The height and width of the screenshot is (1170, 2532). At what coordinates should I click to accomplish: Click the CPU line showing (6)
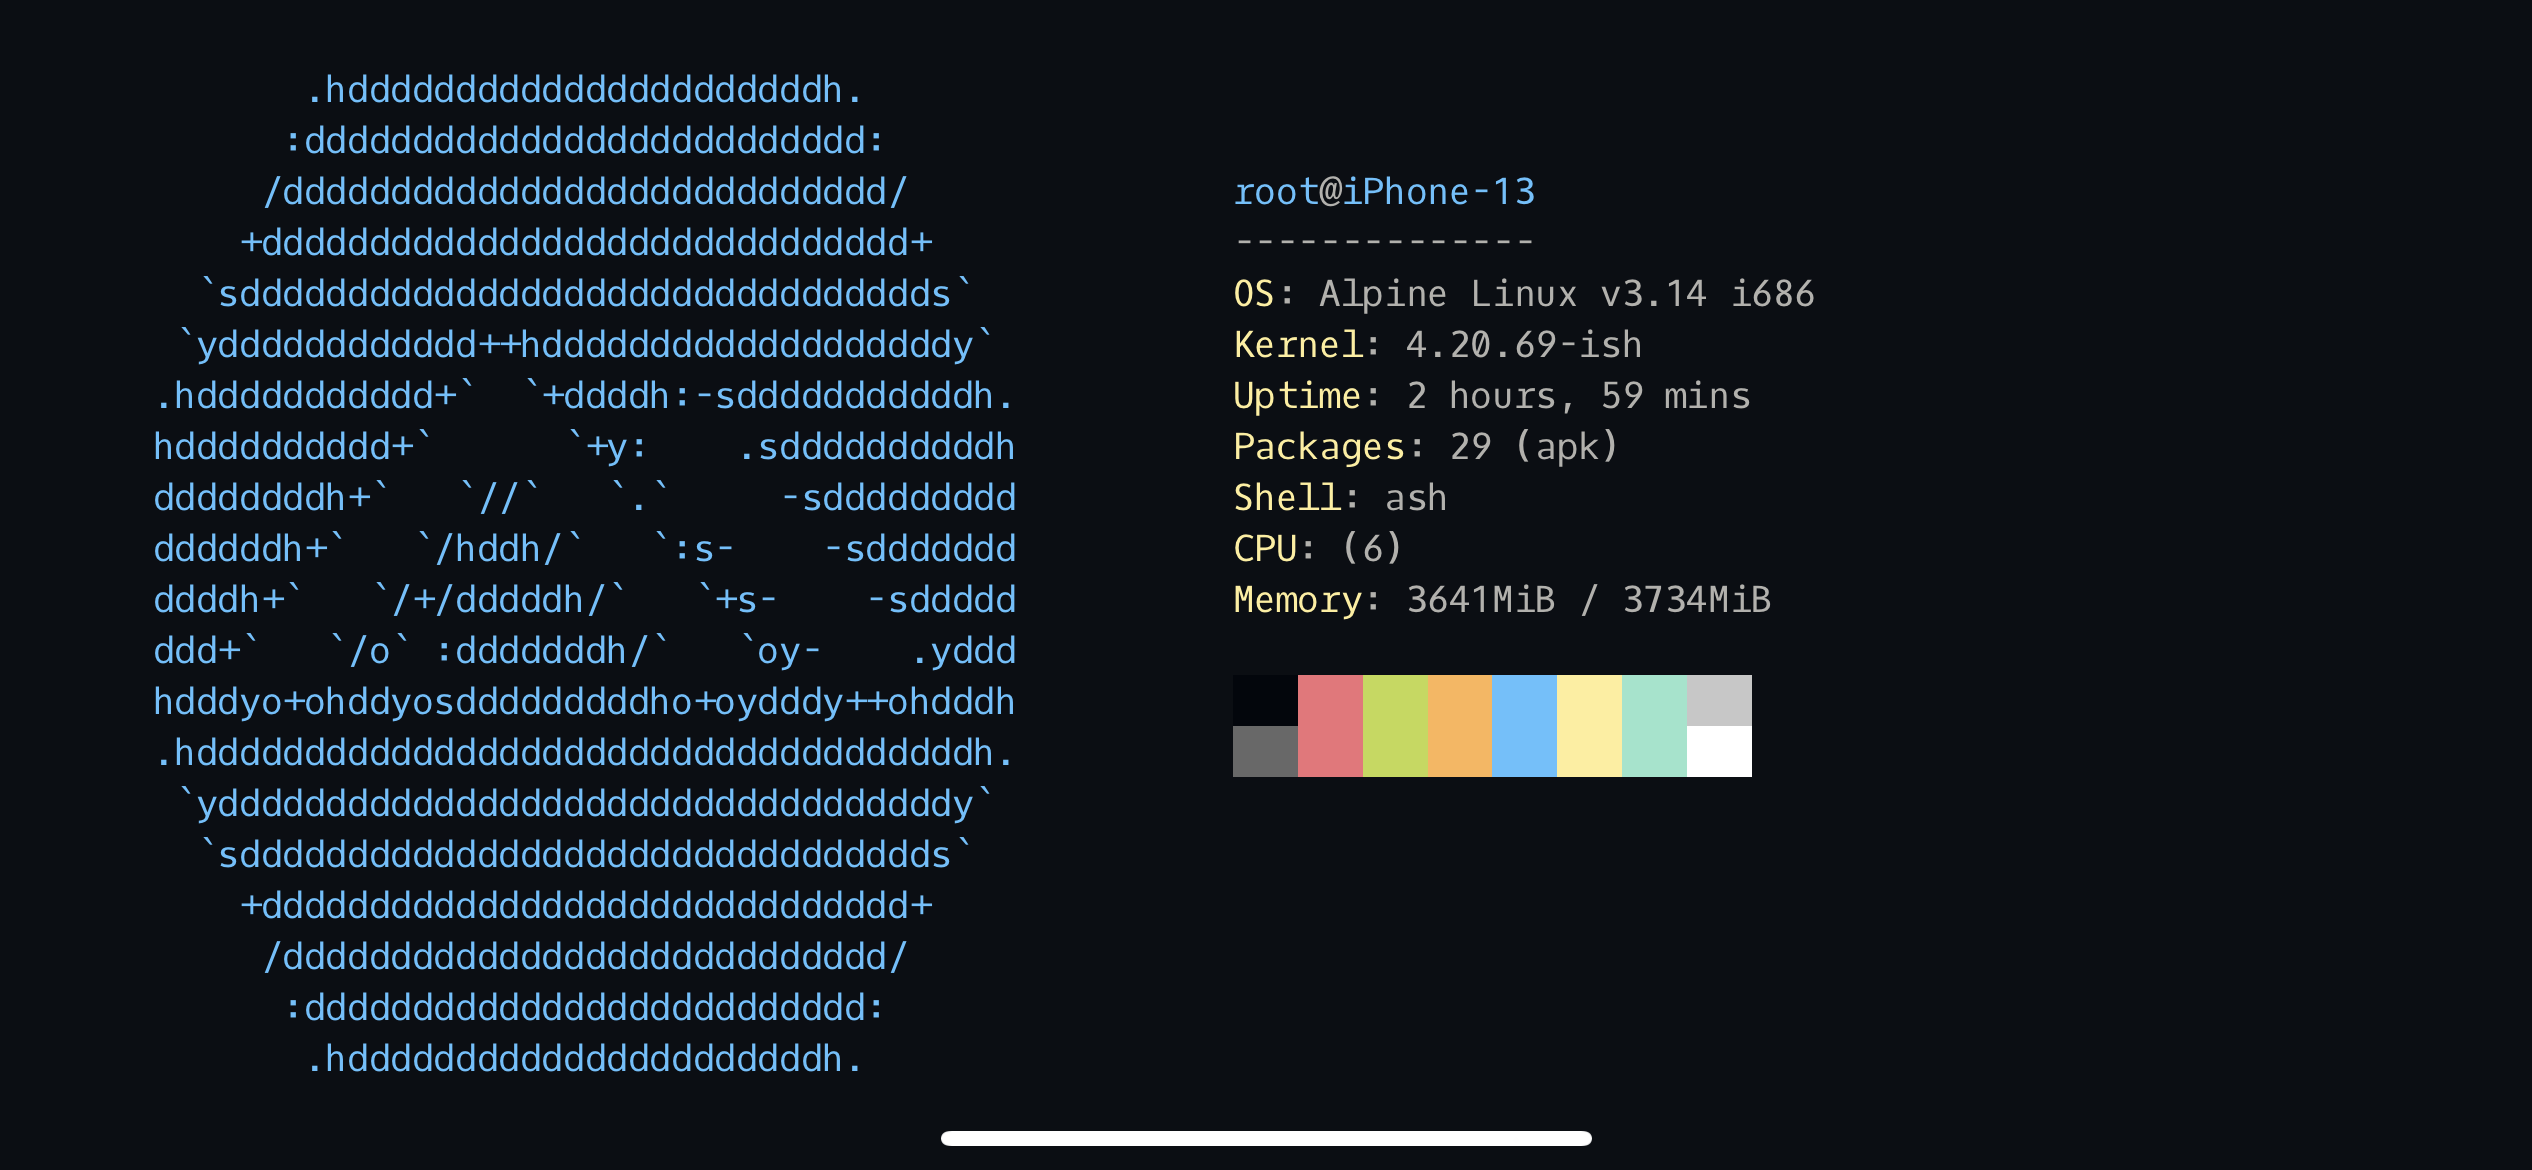point(1318,548)
